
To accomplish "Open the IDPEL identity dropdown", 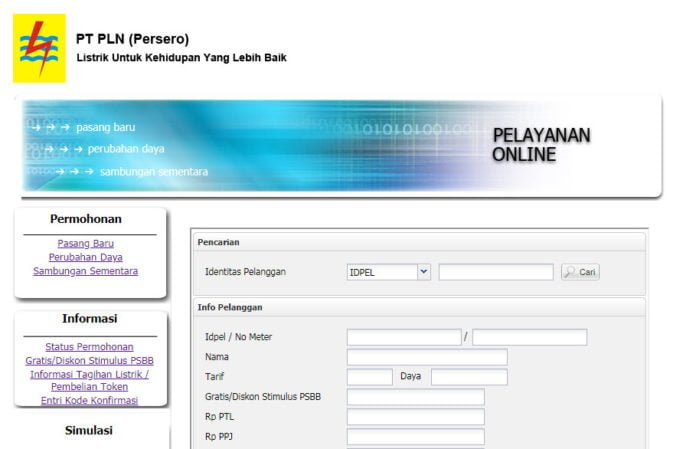I will [x=389, y=272].
